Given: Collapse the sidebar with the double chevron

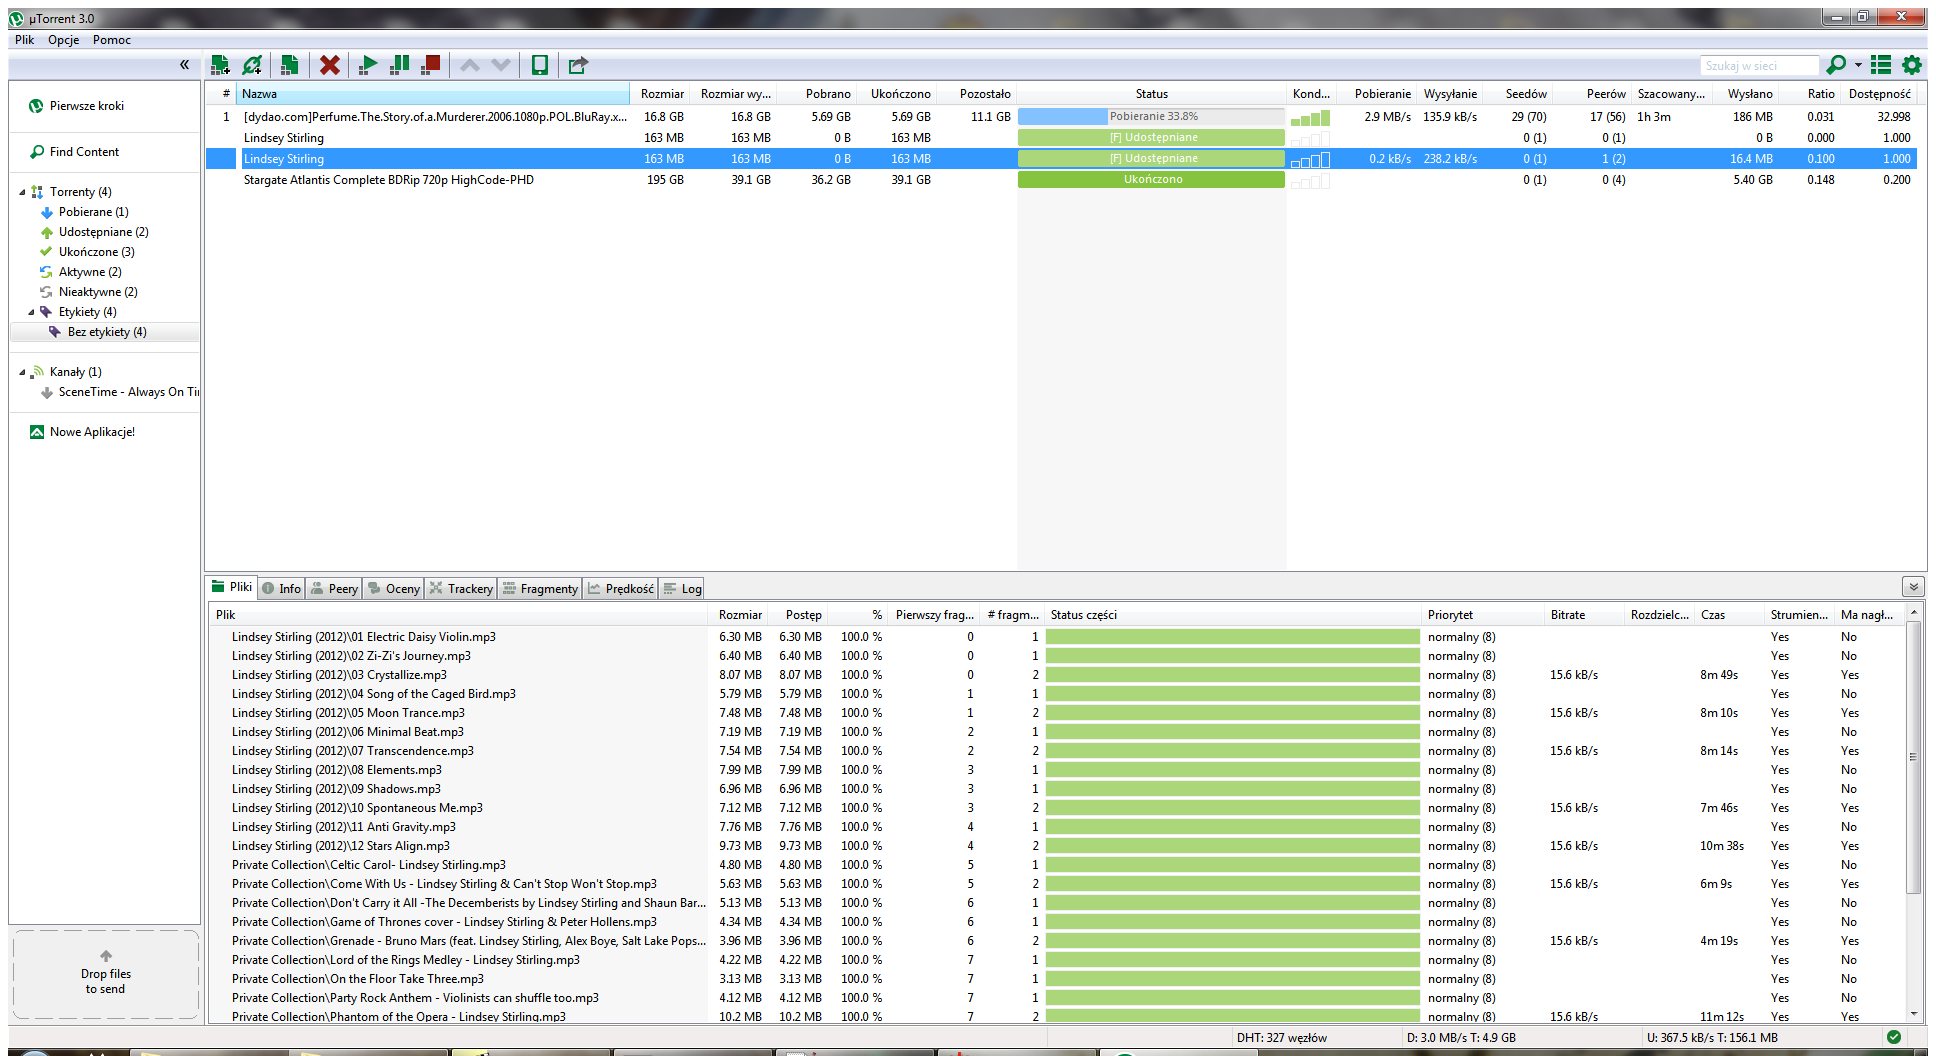Looking at the screenshot, I should tap(184, 64).
